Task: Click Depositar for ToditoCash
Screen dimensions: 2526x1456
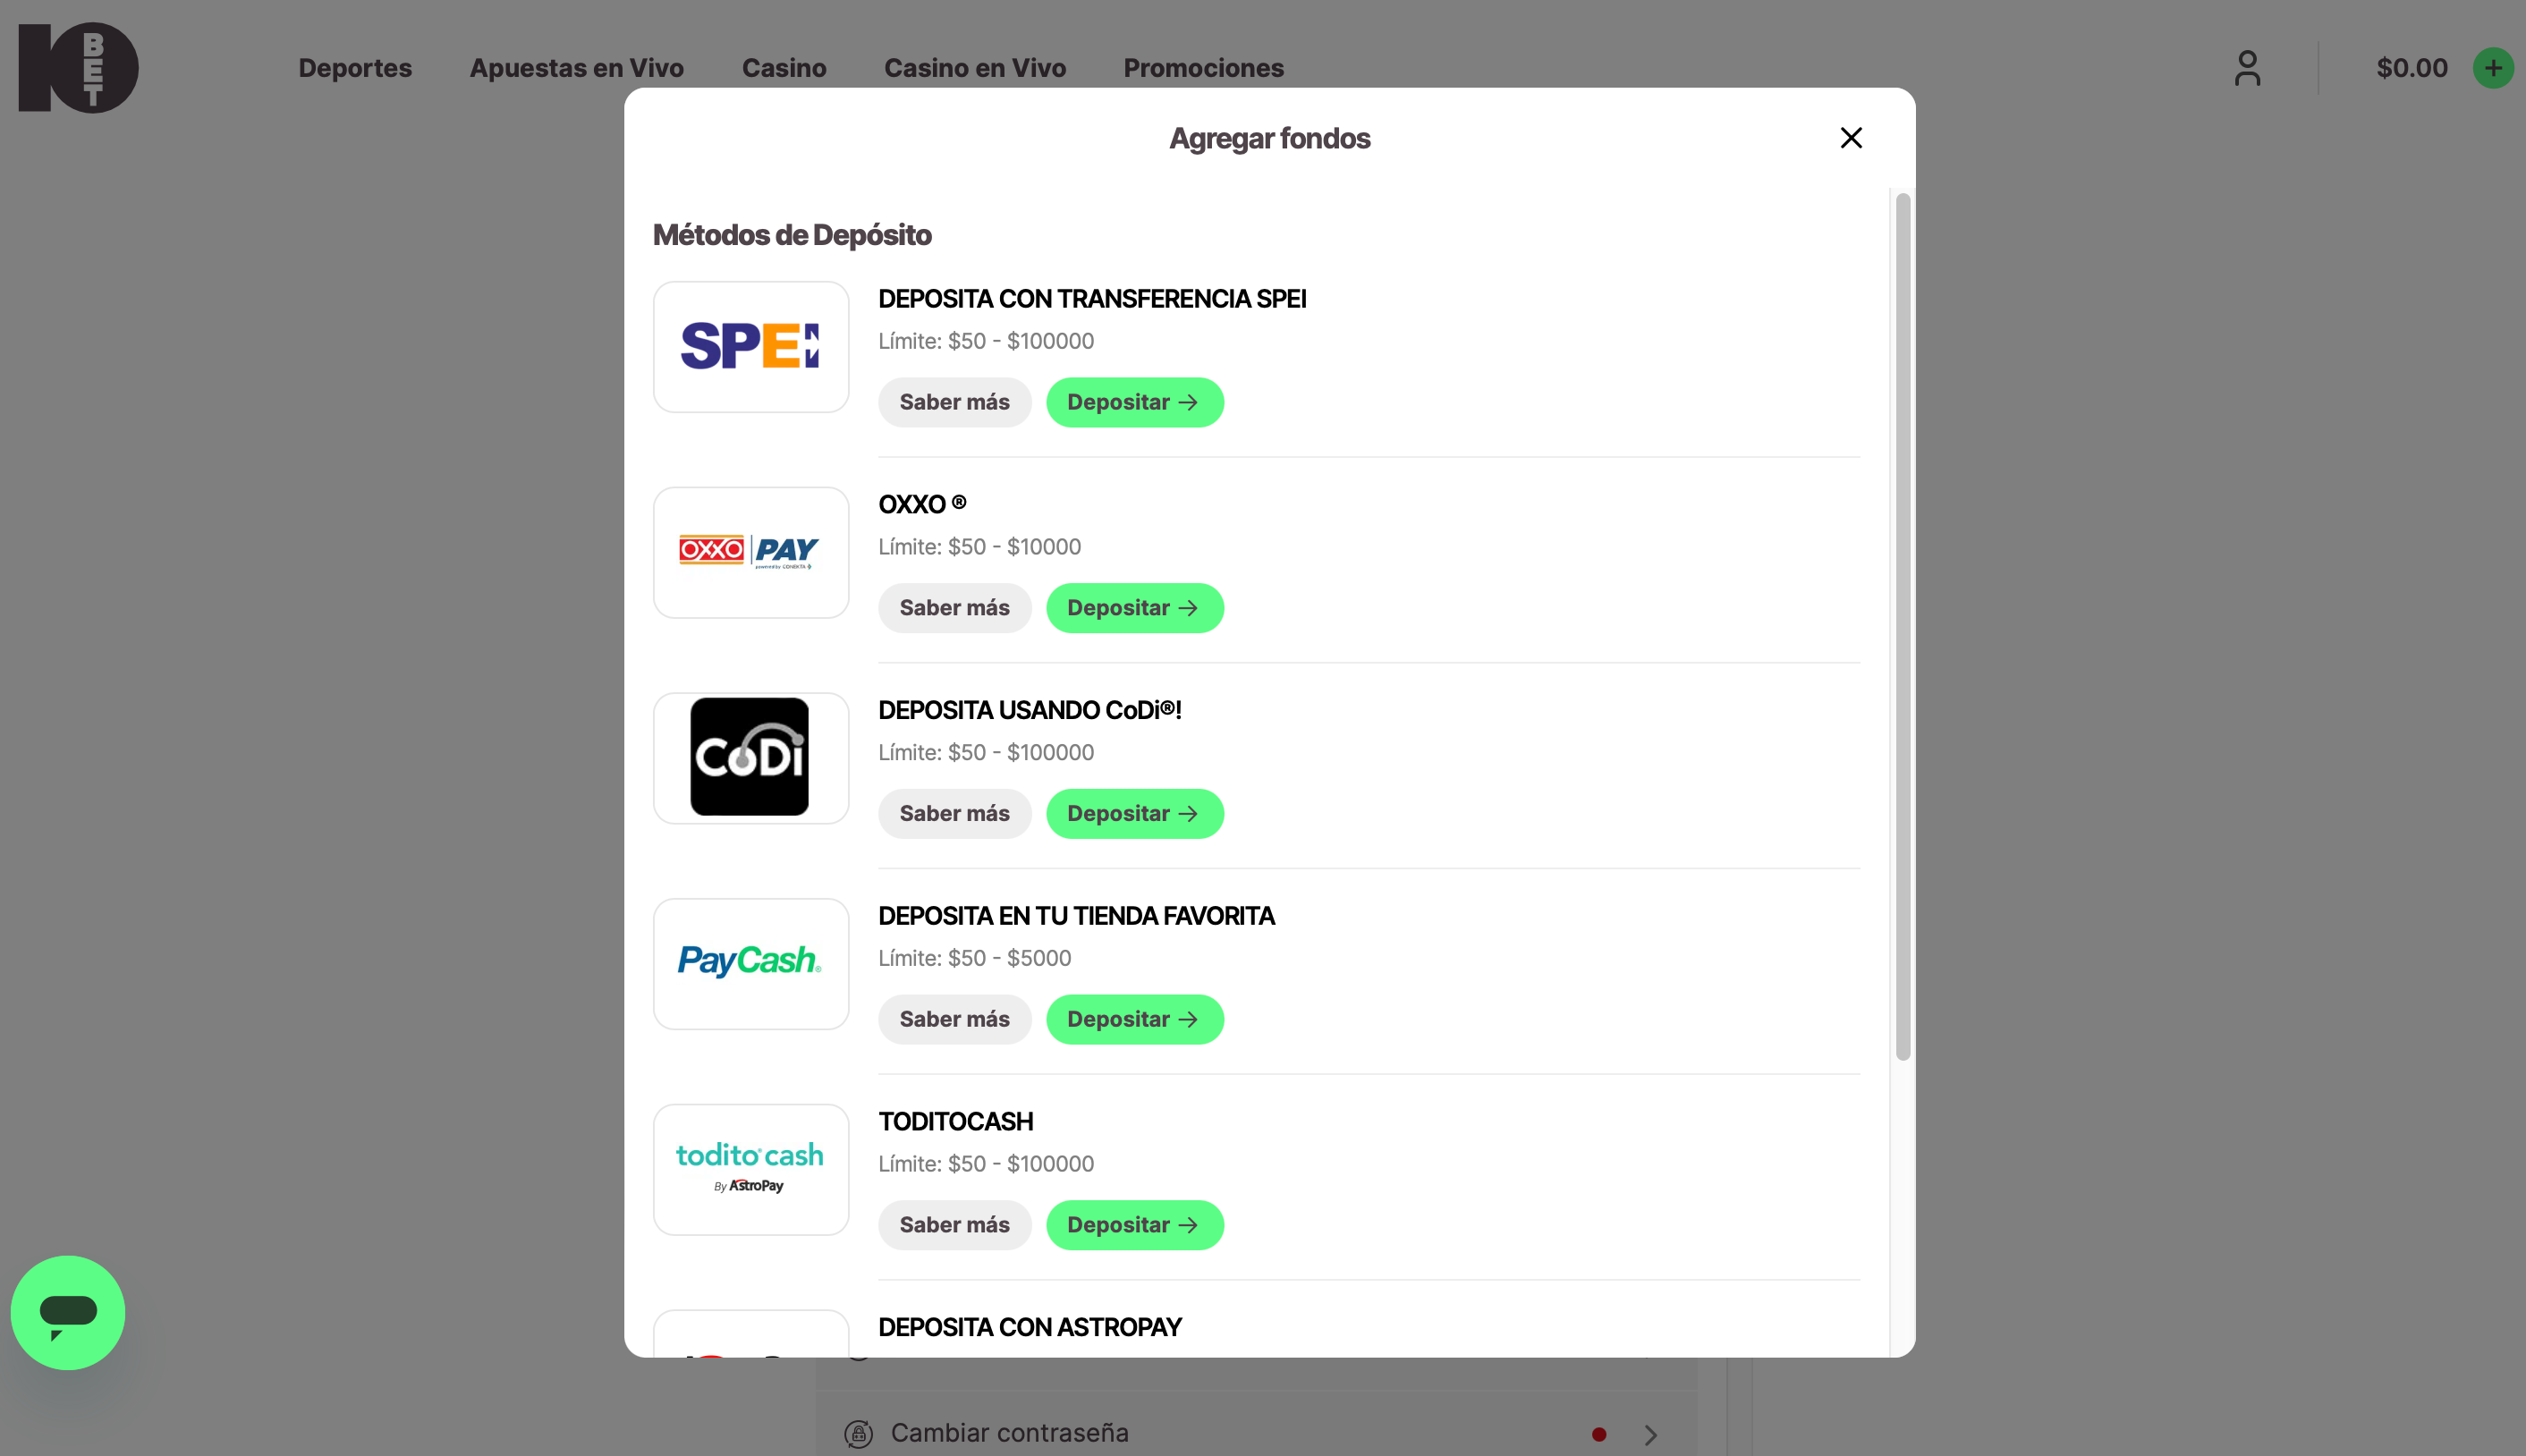Action: tap(1135, 1225)
